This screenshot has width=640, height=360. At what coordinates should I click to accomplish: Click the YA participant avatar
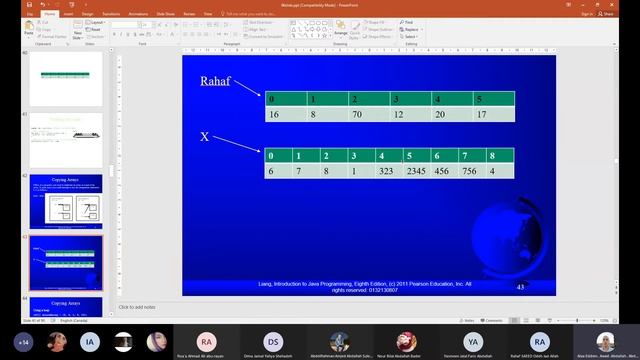(x=473, y=342)
